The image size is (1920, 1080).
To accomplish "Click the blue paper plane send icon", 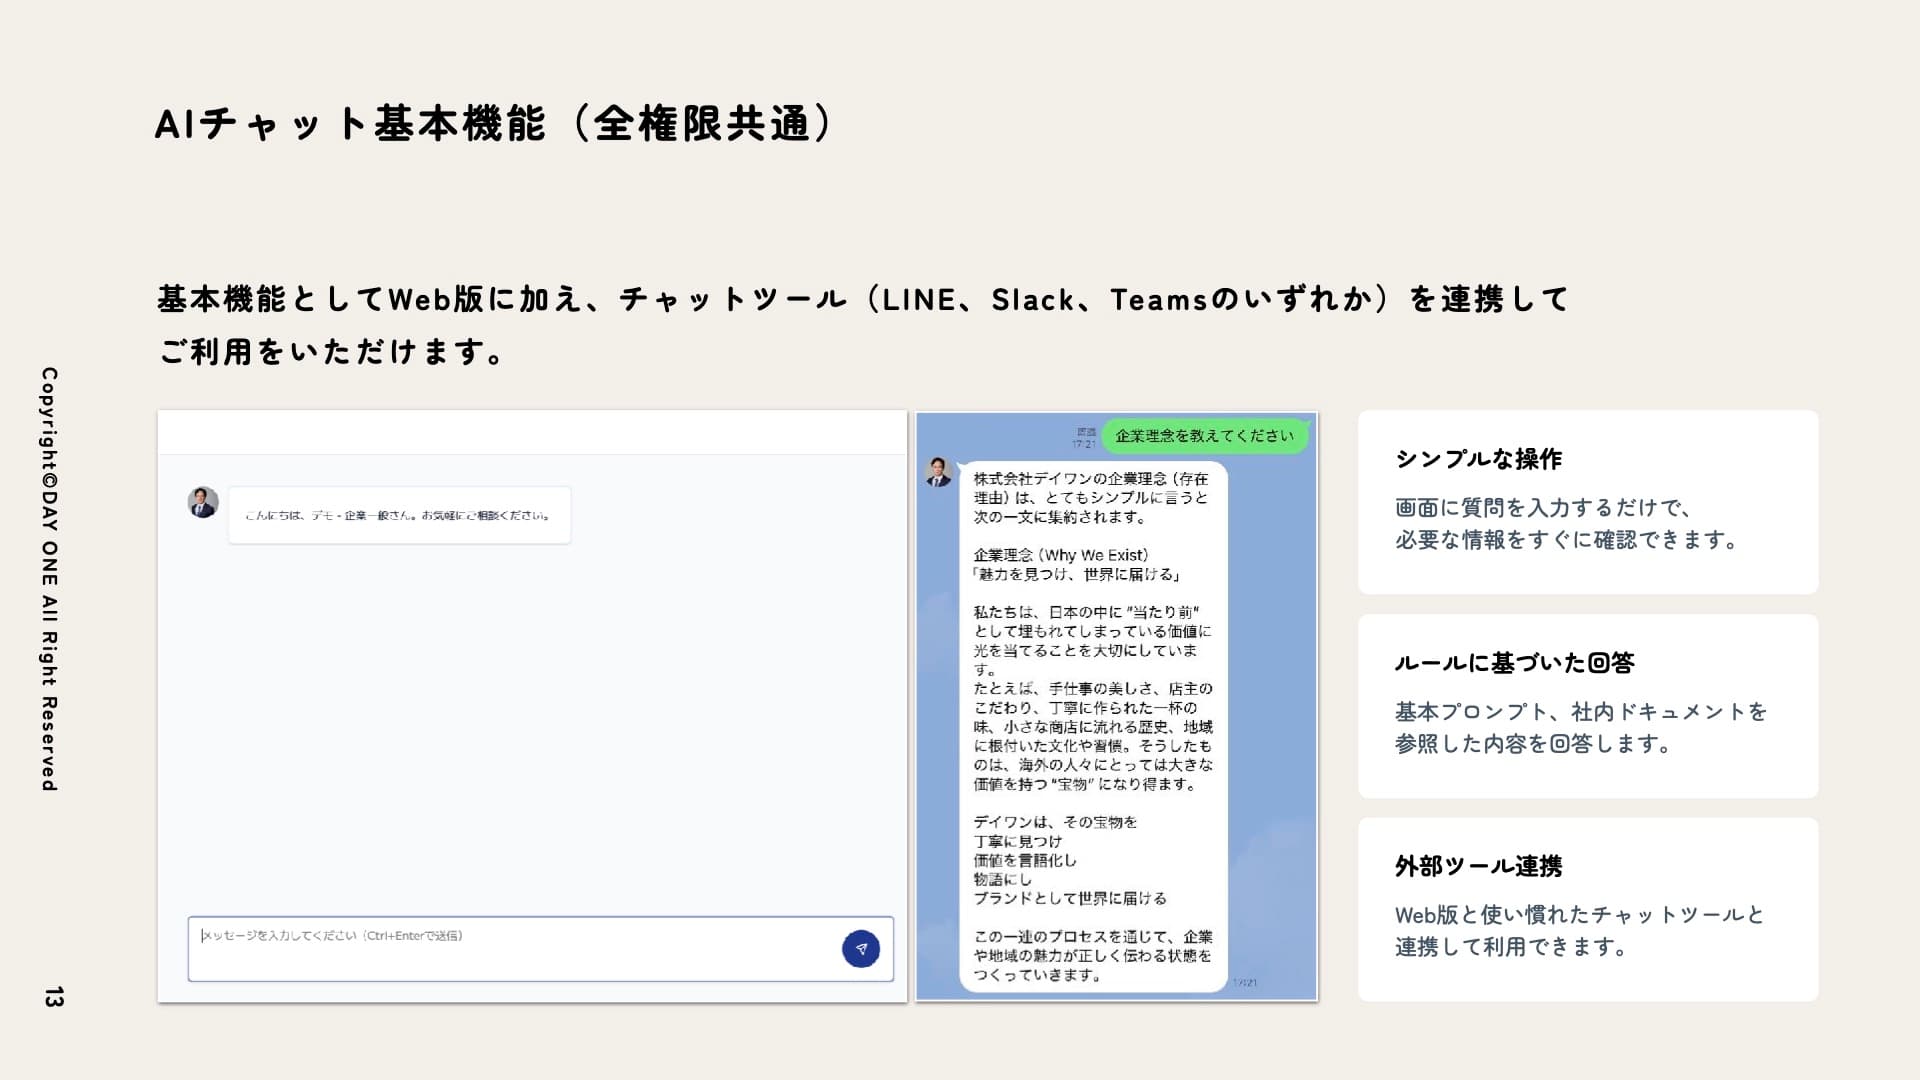I will point(863,948).
